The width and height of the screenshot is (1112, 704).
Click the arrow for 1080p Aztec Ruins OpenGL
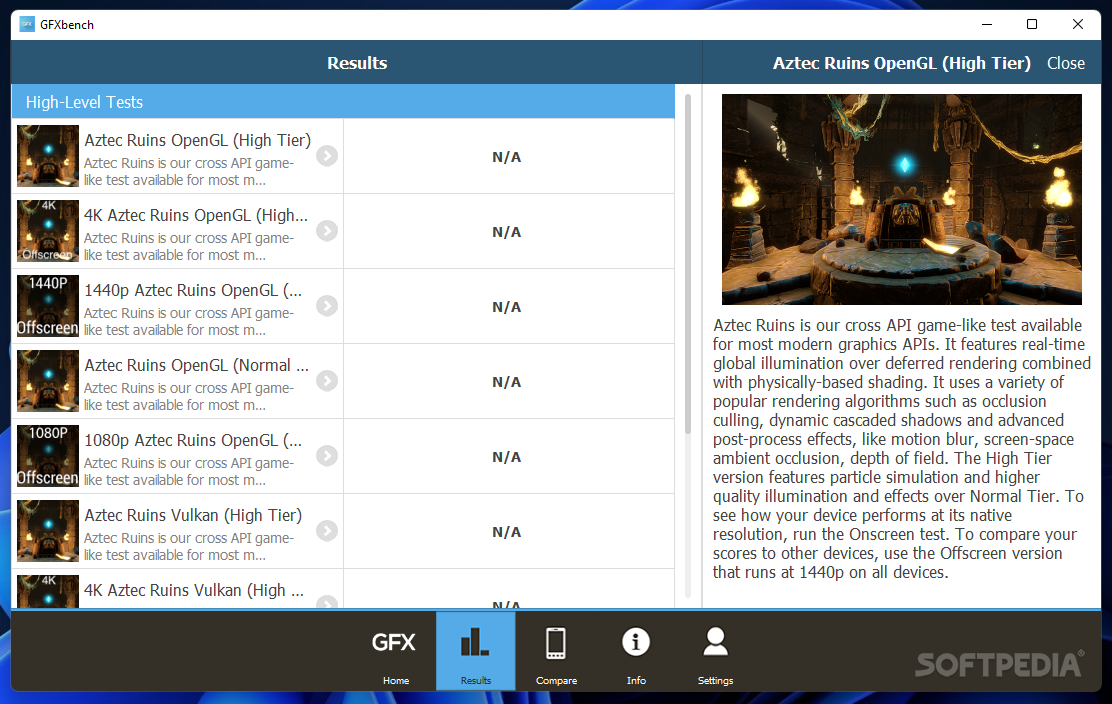pos(327,456)
